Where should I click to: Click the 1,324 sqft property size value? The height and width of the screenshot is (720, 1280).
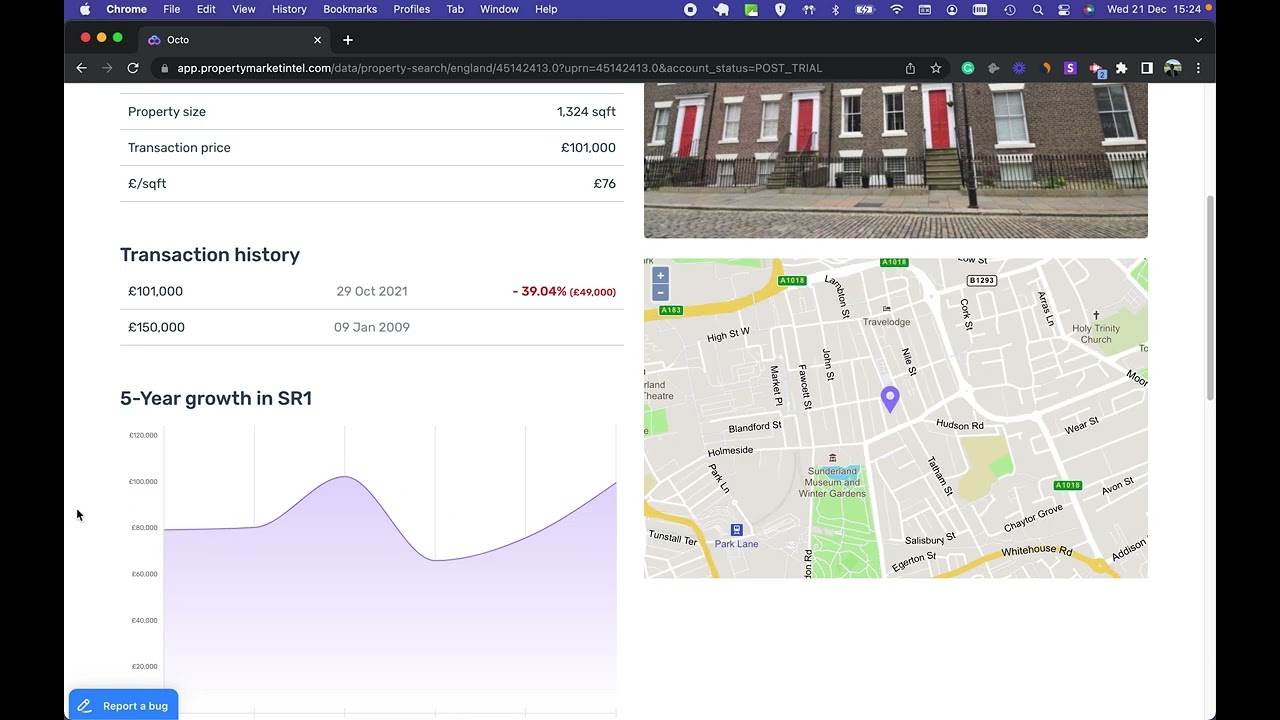tap(586, 111)
